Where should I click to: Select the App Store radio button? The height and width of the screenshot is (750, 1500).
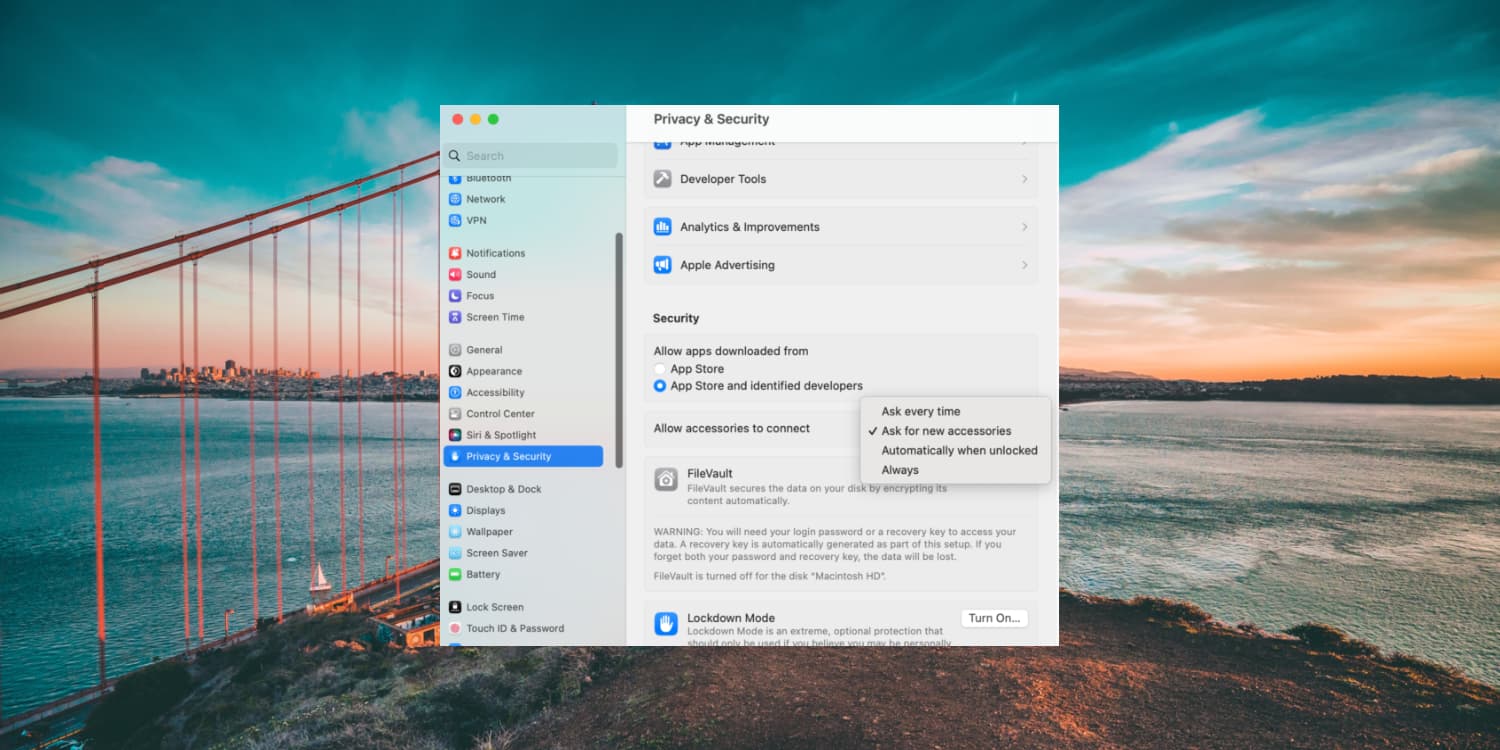pos(660,369)
